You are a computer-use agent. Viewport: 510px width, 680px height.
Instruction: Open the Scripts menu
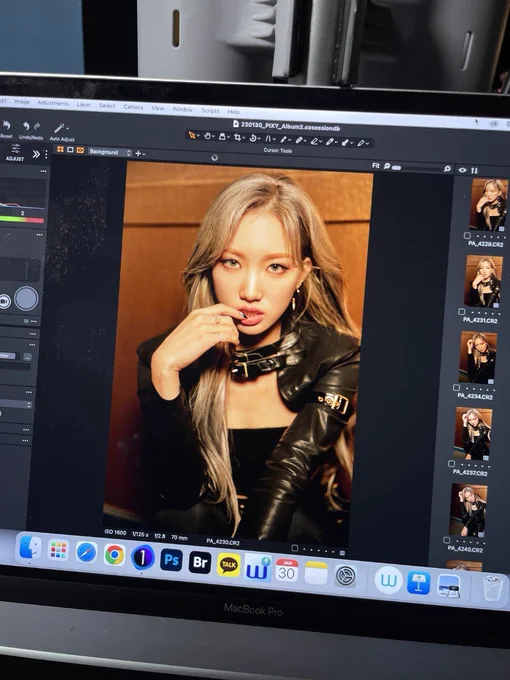coord(210,111)
